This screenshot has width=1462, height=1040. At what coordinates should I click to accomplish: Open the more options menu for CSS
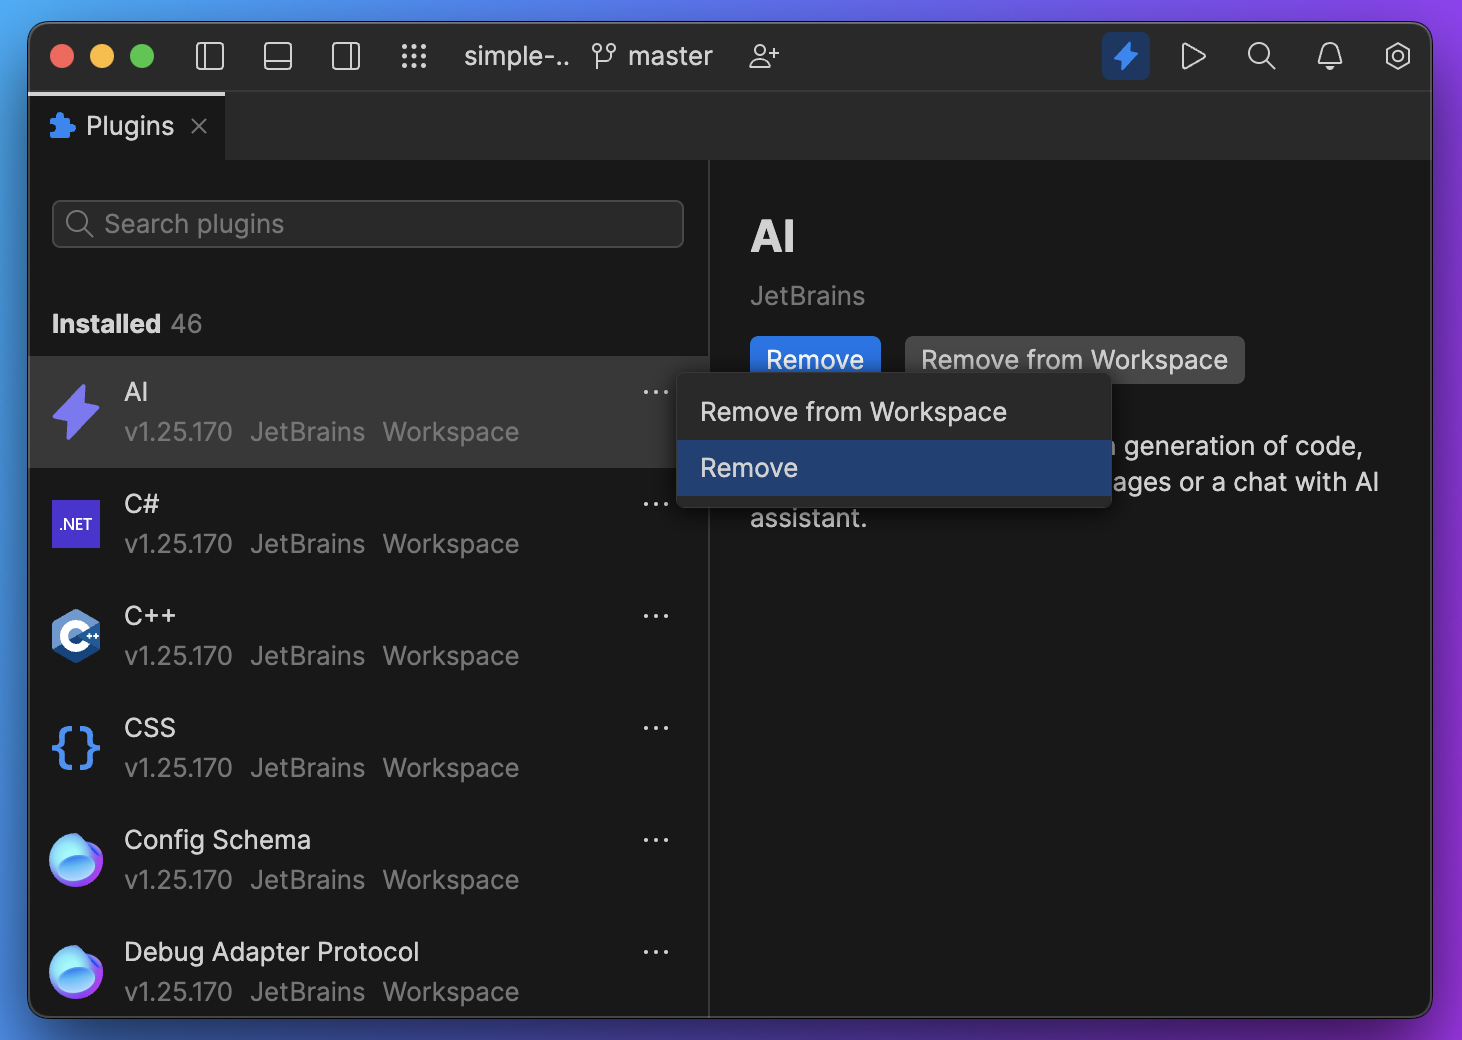656,728
